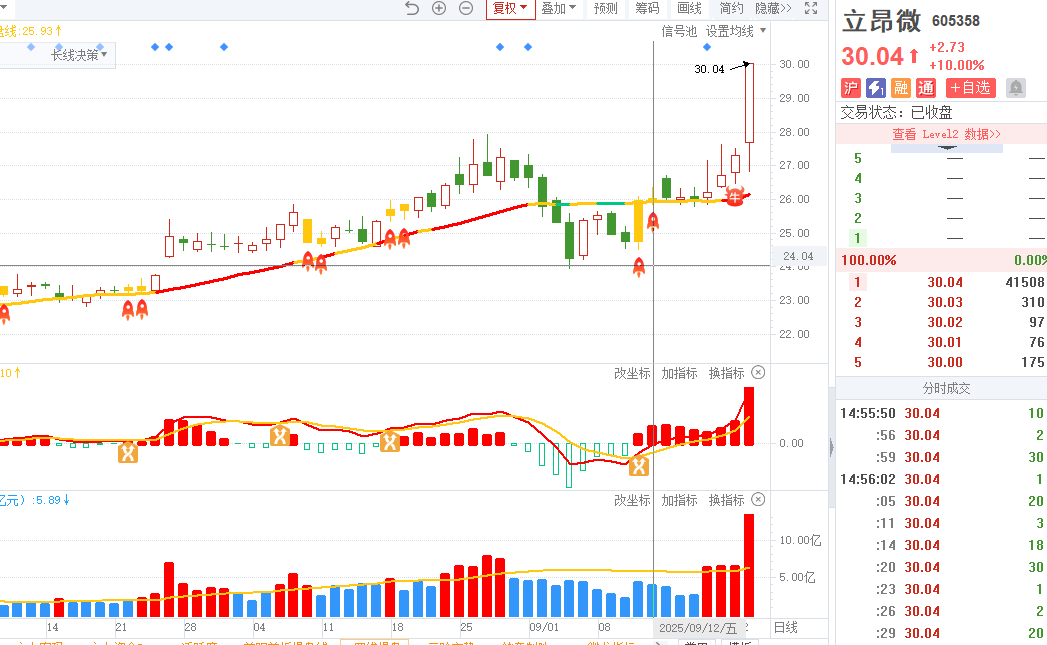Click 换指标 in the MACD panel
The image size is (1047, 645).
[x=726, y=373]
